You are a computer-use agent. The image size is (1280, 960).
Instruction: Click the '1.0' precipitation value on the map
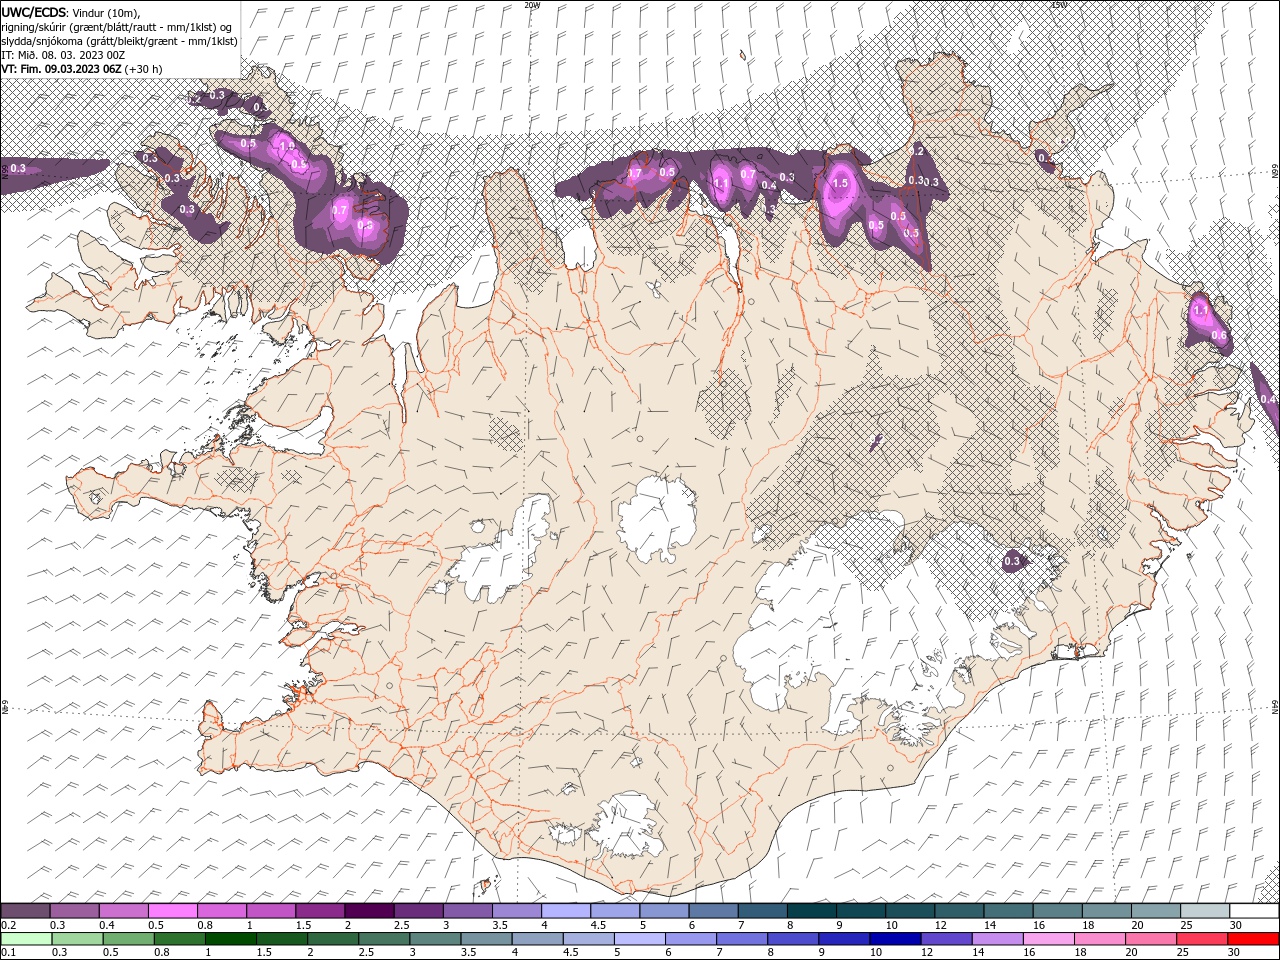coord(287,147)
